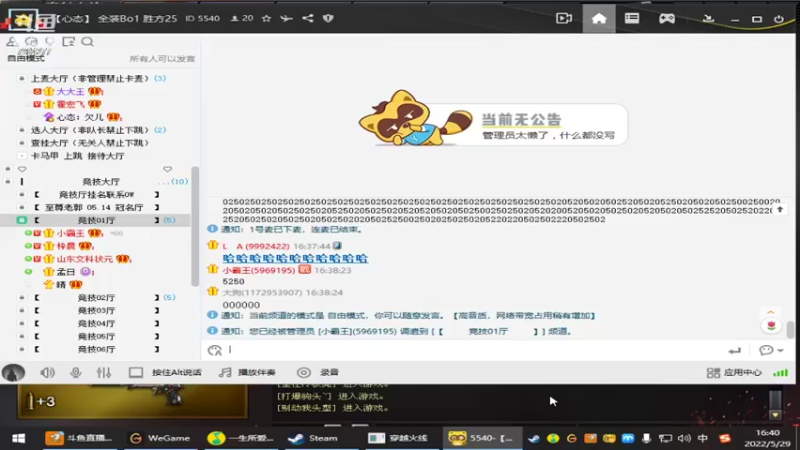Click the user profile icon above channel tree

point(12,41)
